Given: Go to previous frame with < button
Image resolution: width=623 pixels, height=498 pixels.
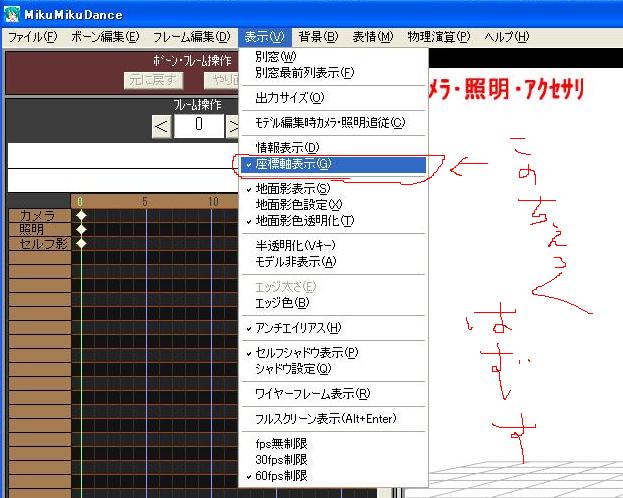Looking at the screenshot, I should 162,127.
